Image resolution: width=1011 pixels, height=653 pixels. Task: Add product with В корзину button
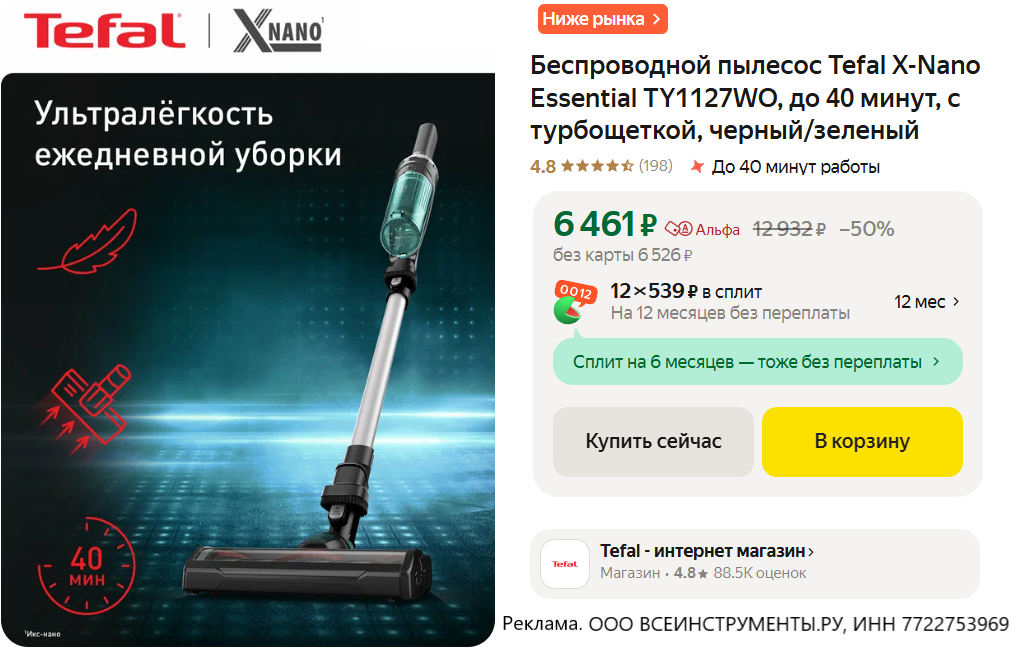(x=862, y=442)
